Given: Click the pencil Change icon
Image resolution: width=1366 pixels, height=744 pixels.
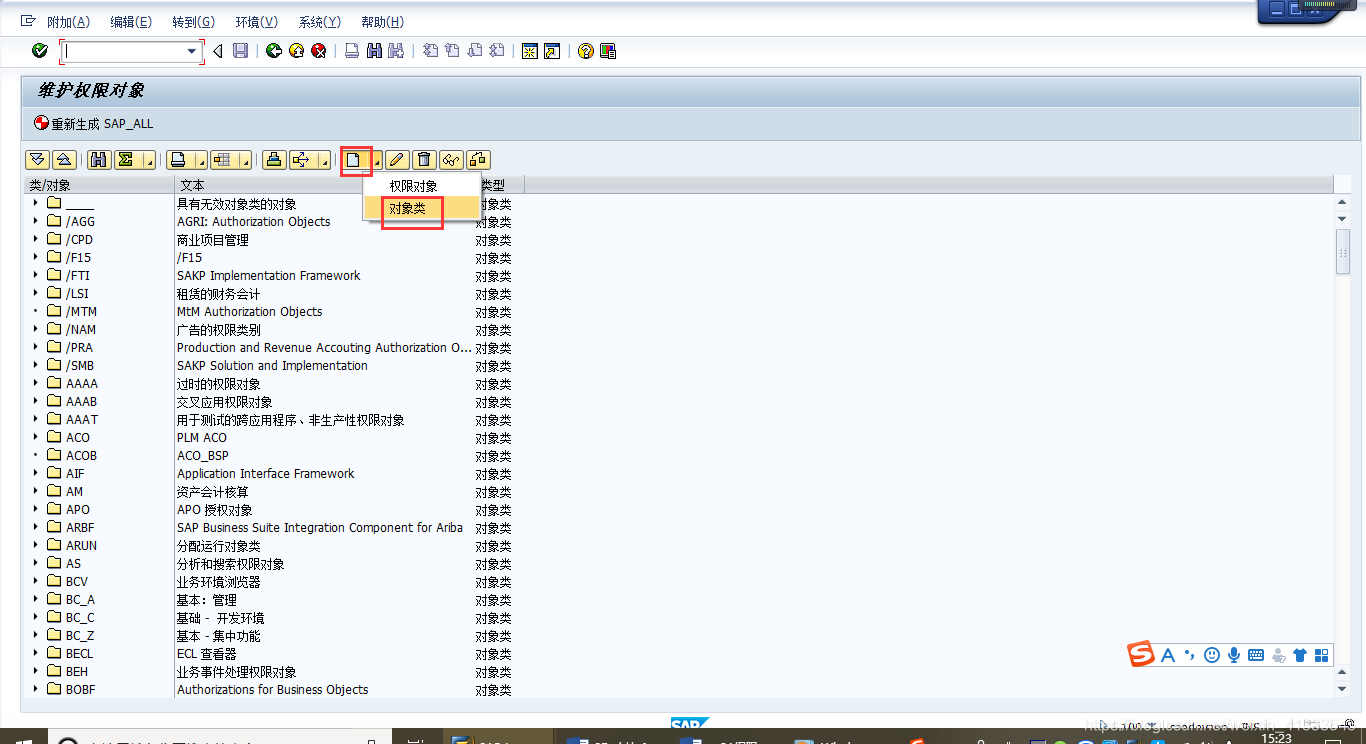Looking at the screenshot, I should (x=398, y=160).
